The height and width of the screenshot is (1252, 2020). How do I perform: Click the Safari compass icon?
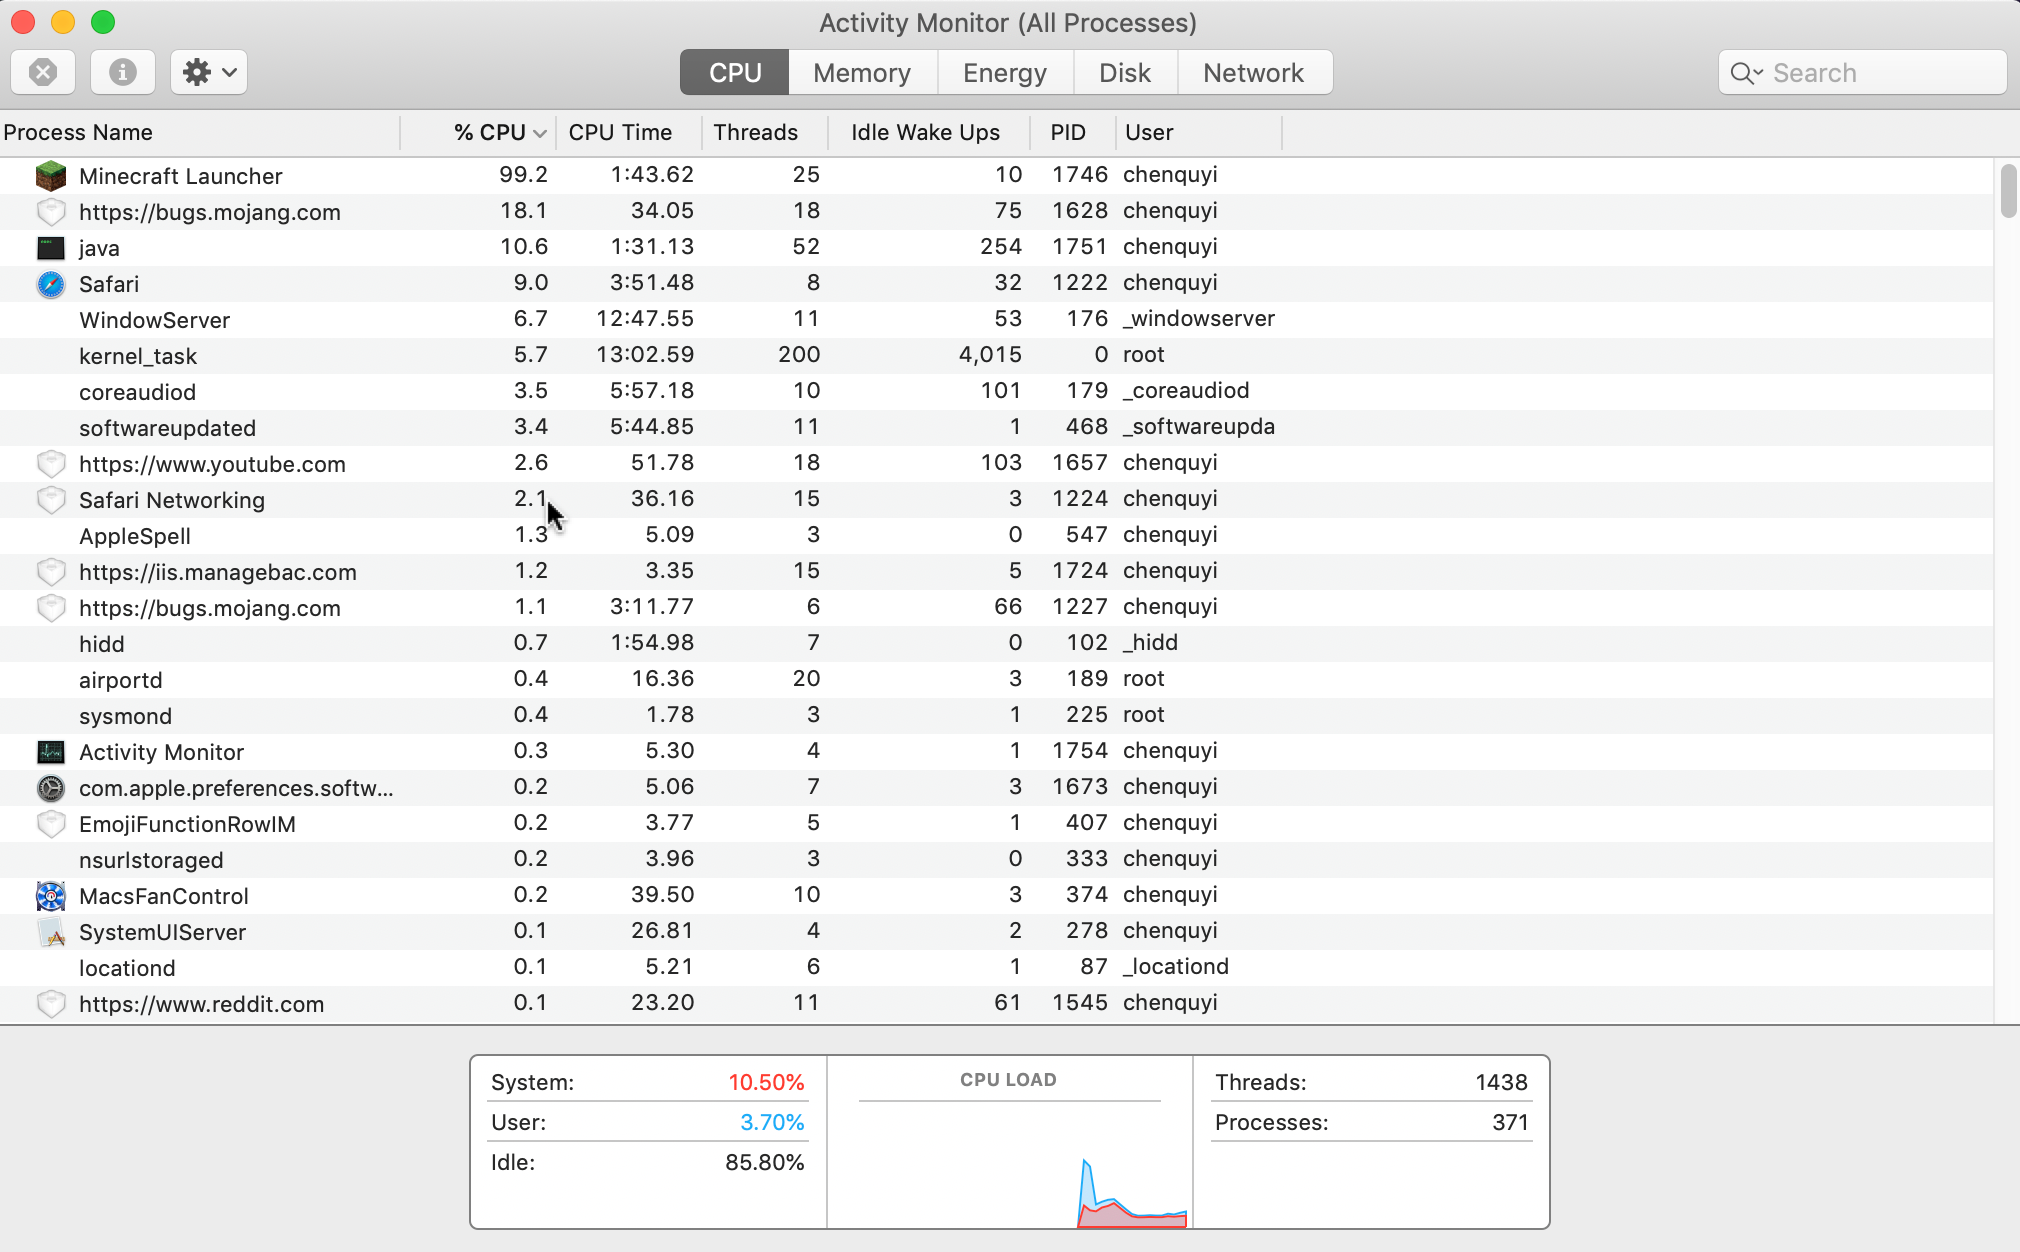pyautogui.click(x=50, y=284)
